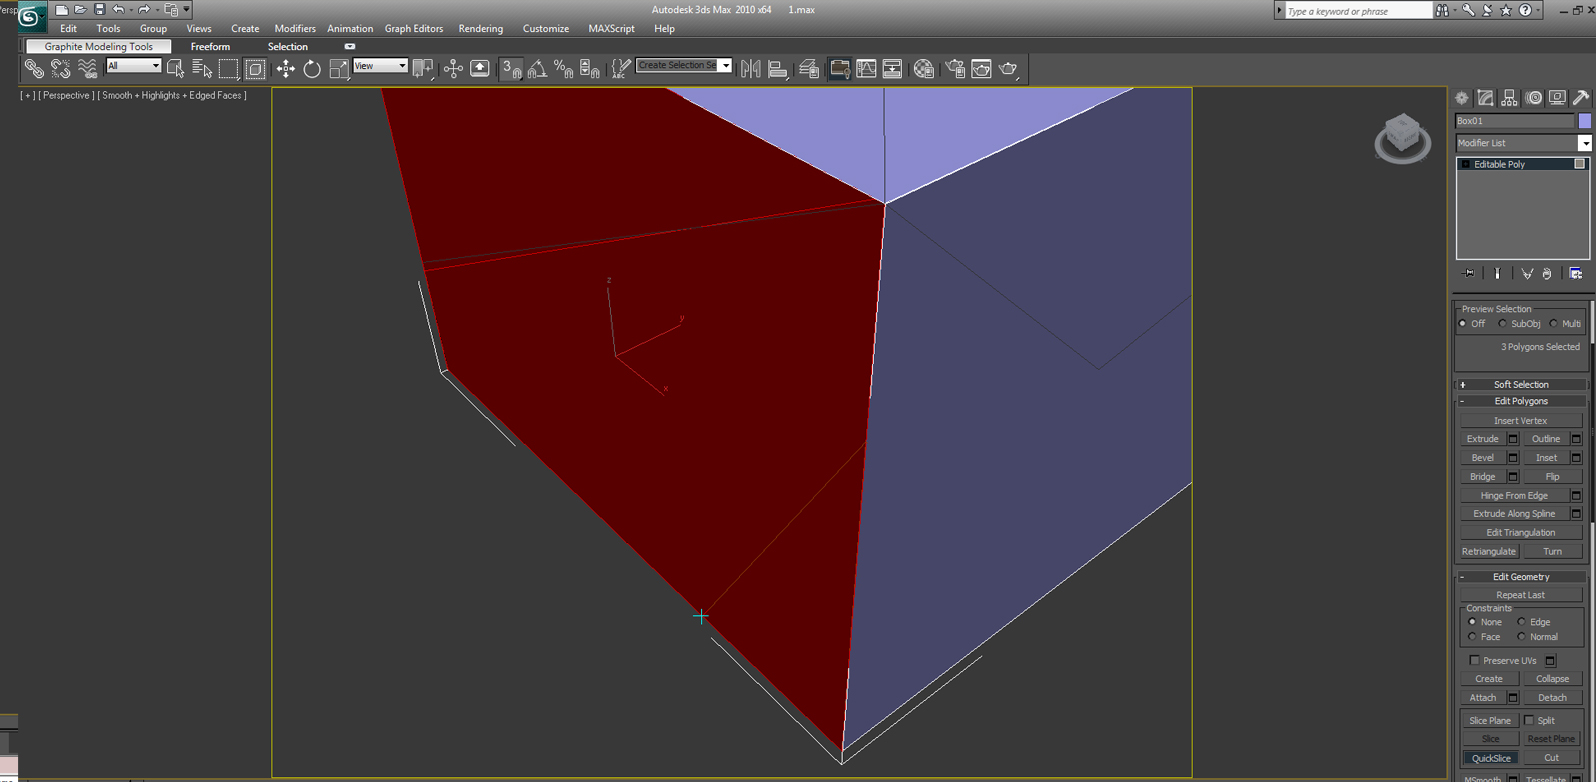Choose the SubObj preview selection option
The width and height of the screenshot is (1596, 782).
coord(1502,324)
